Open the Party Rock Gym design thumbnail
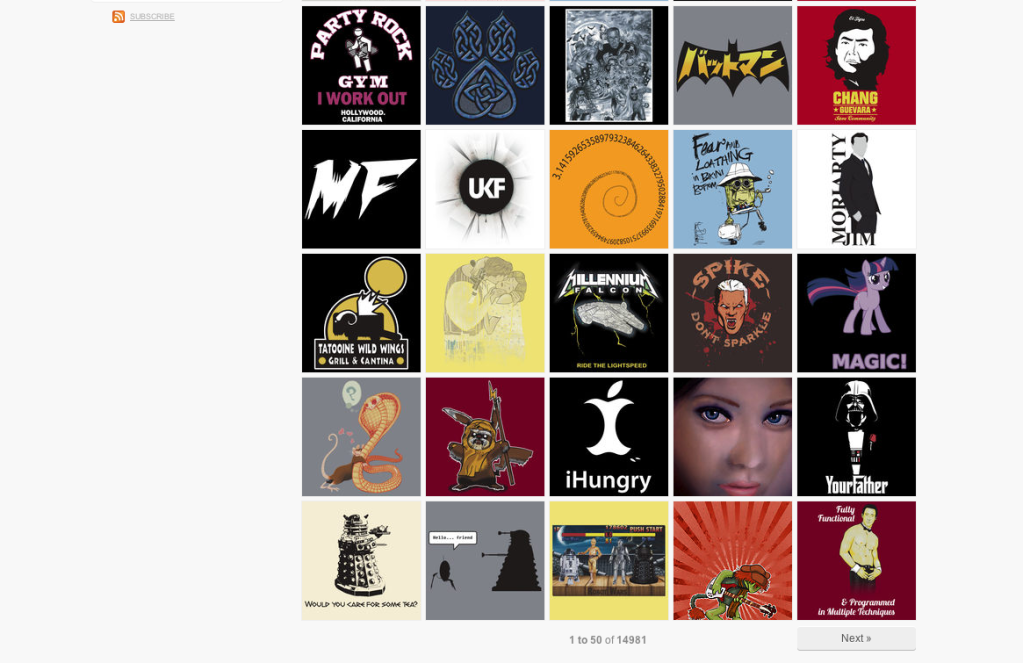 coord(361,65)
